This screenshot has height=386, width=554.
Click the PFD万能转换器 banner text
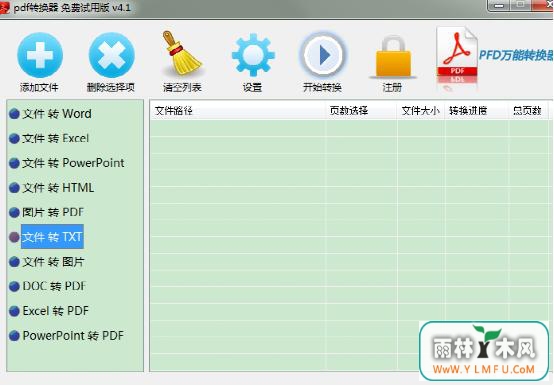click(x=516, y=55)
